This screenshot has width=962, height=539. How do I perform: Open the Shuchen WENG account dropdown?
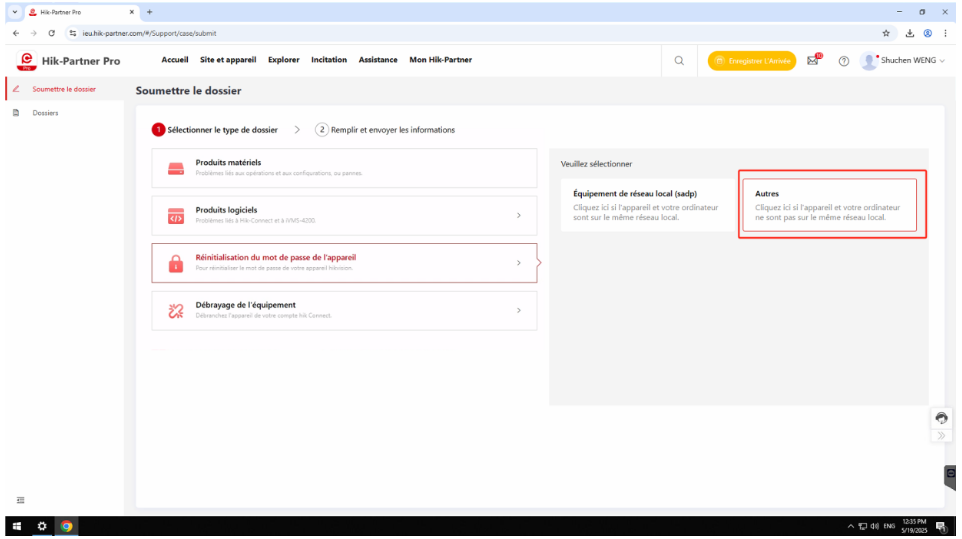pyautogui.click(x=913, y=61)
